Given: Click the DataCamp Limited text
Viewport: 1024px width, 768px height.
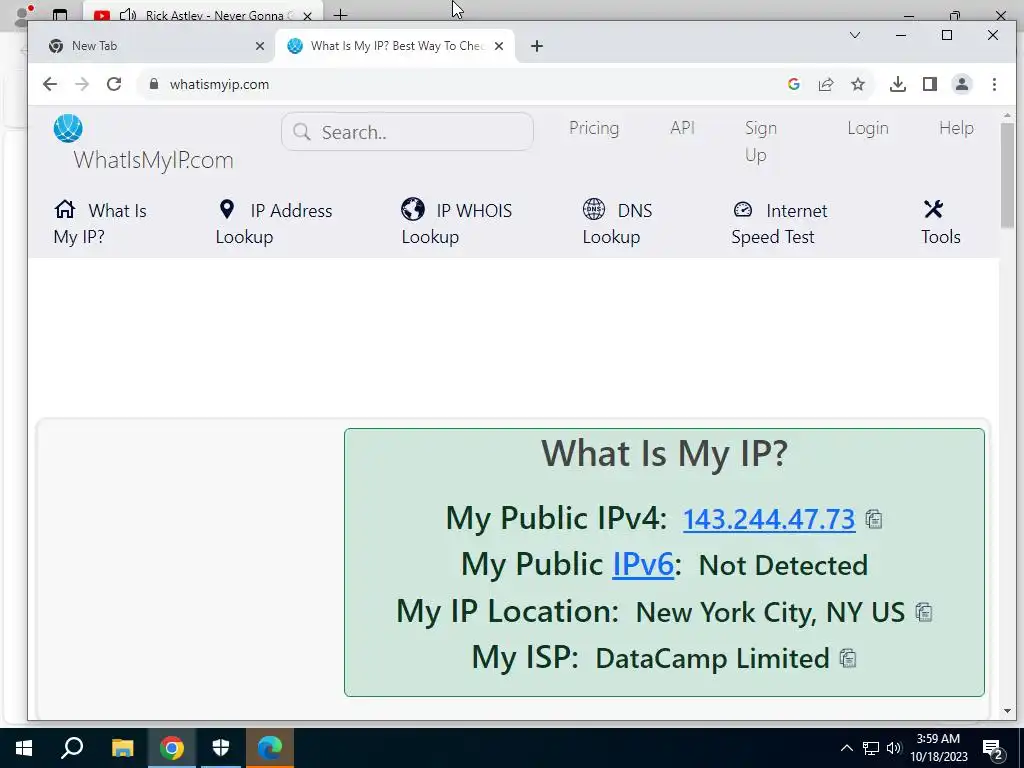Looking at the screenshot, I should (712, 658).
